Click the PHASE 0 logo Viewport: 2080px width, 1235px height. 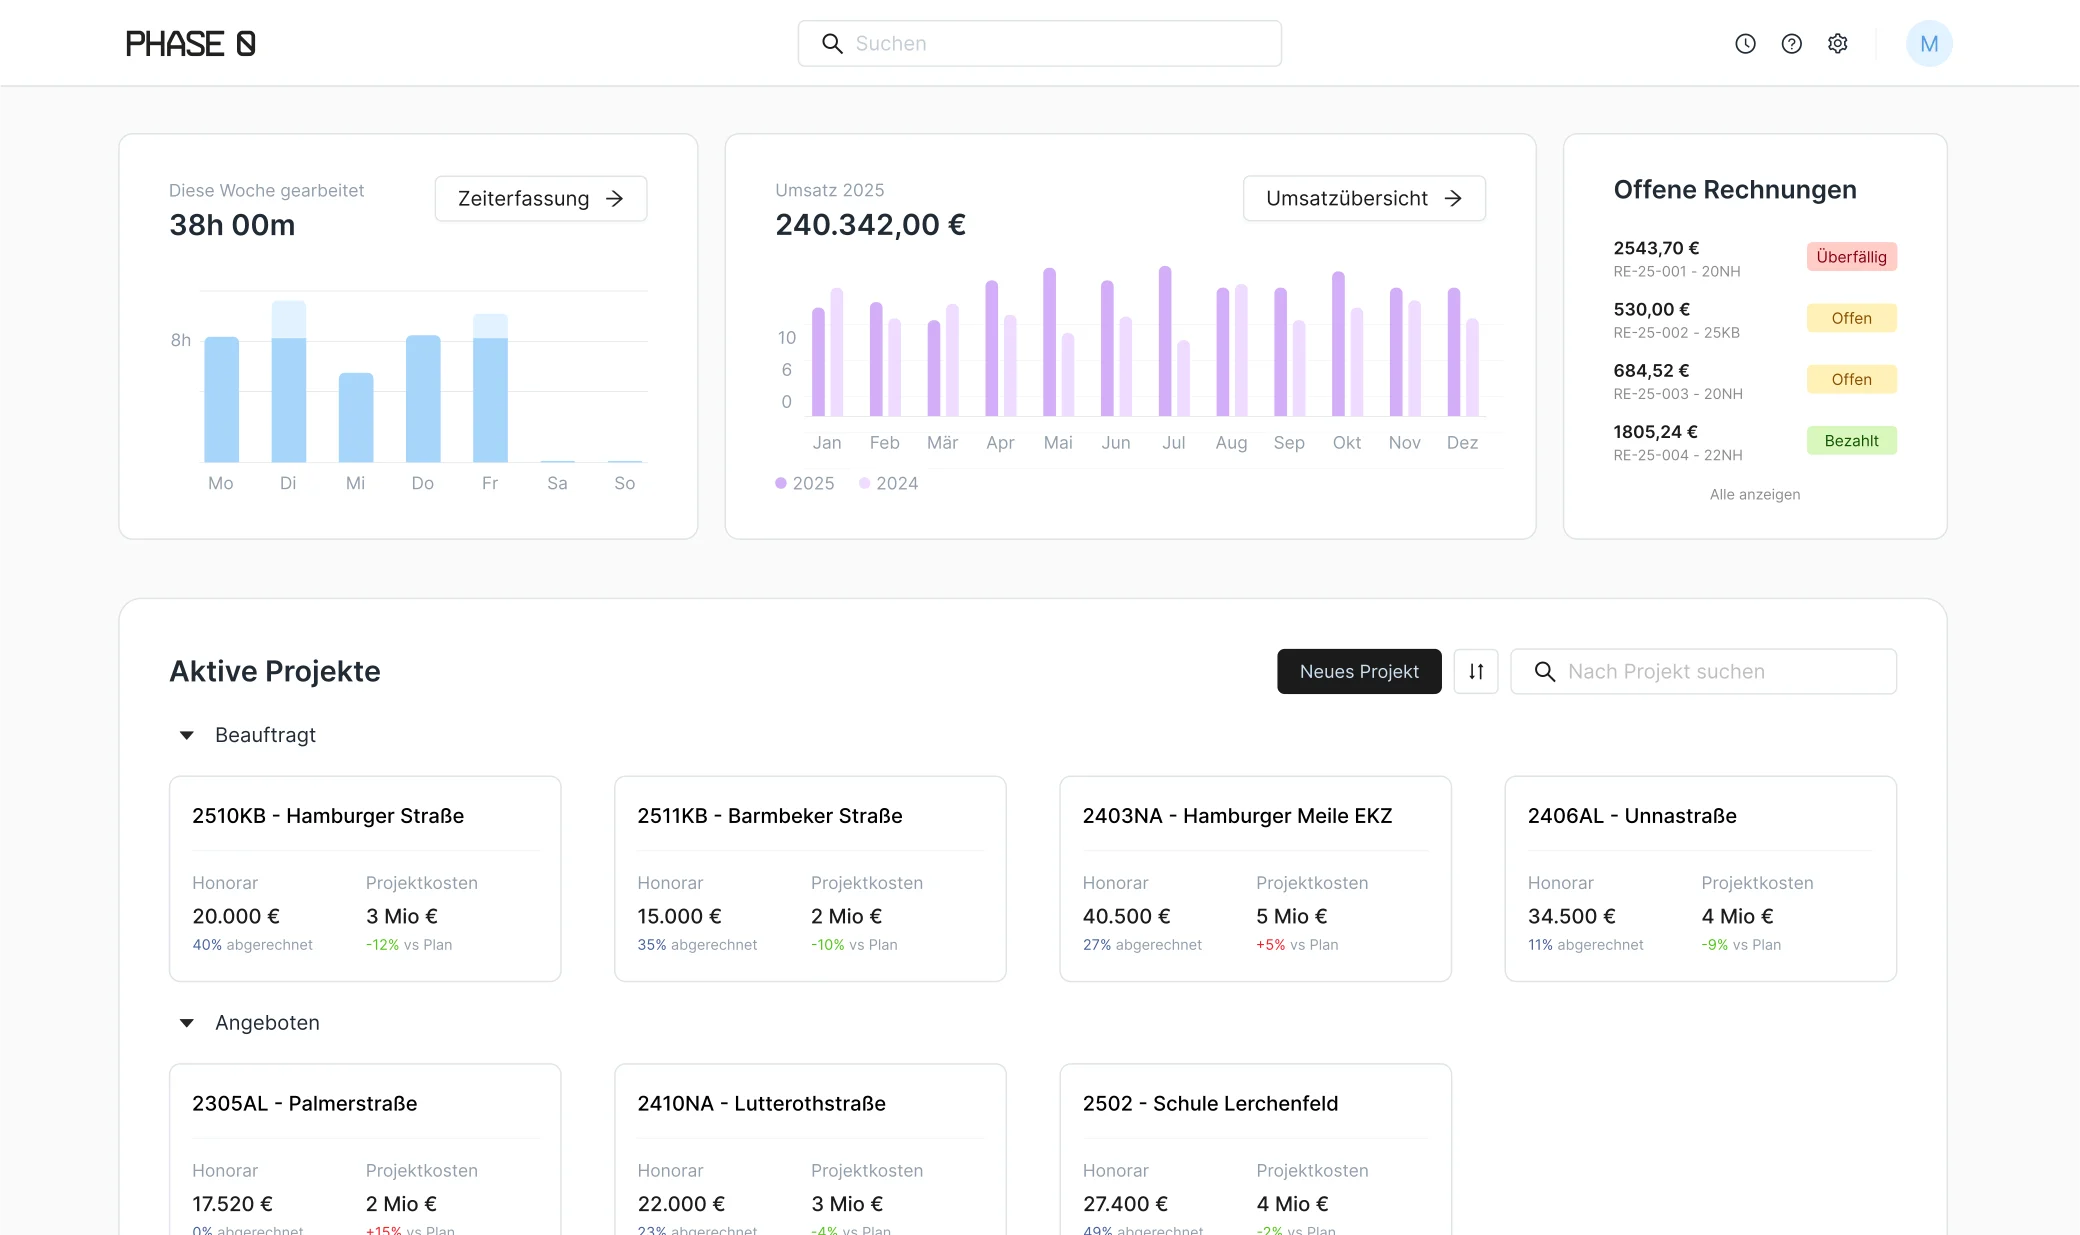[190, 43]
